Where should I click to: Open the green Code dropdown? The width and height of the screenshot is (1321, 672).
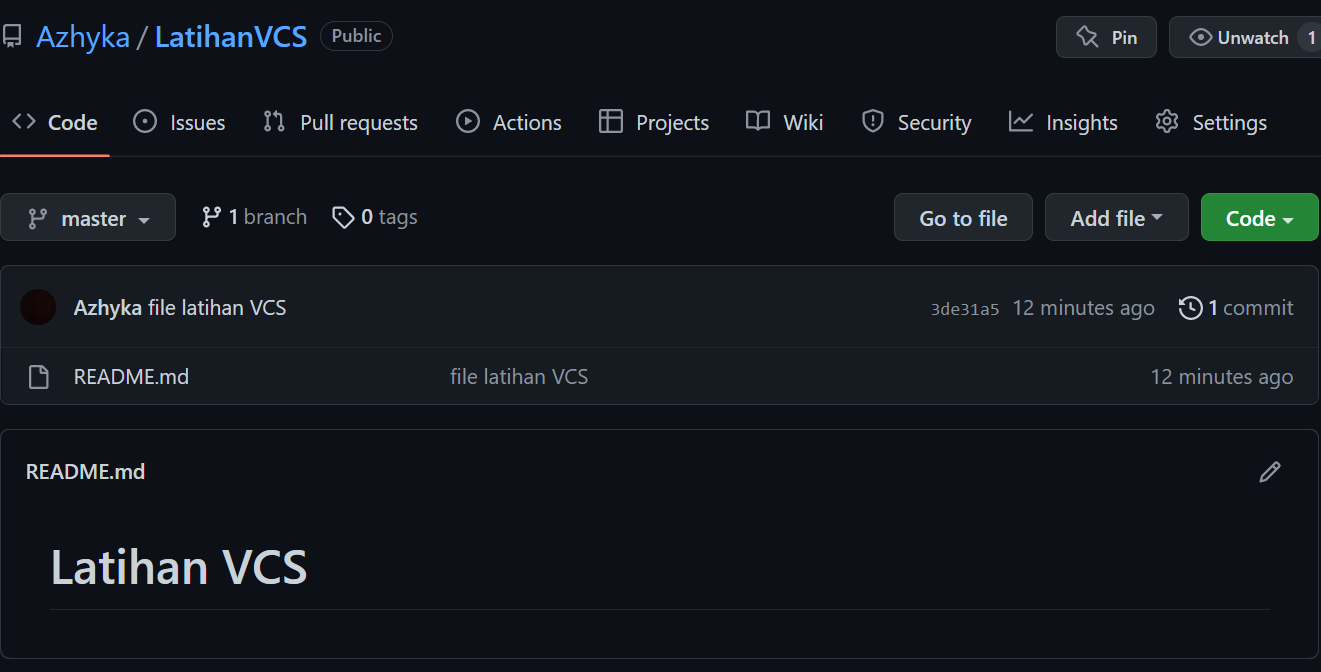click(1259, 217)
